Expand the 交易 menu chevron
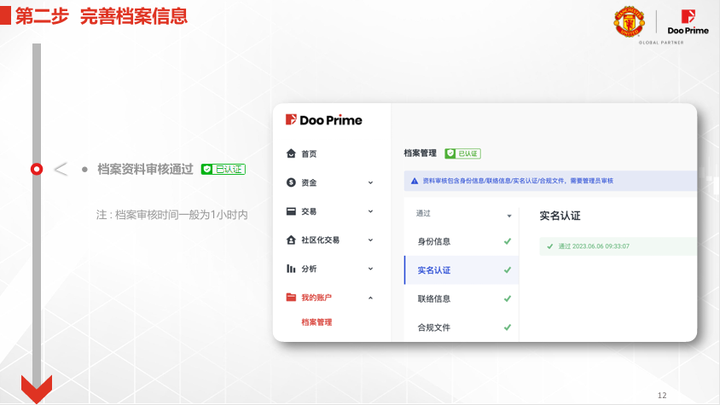 click(x=371, y=212)
